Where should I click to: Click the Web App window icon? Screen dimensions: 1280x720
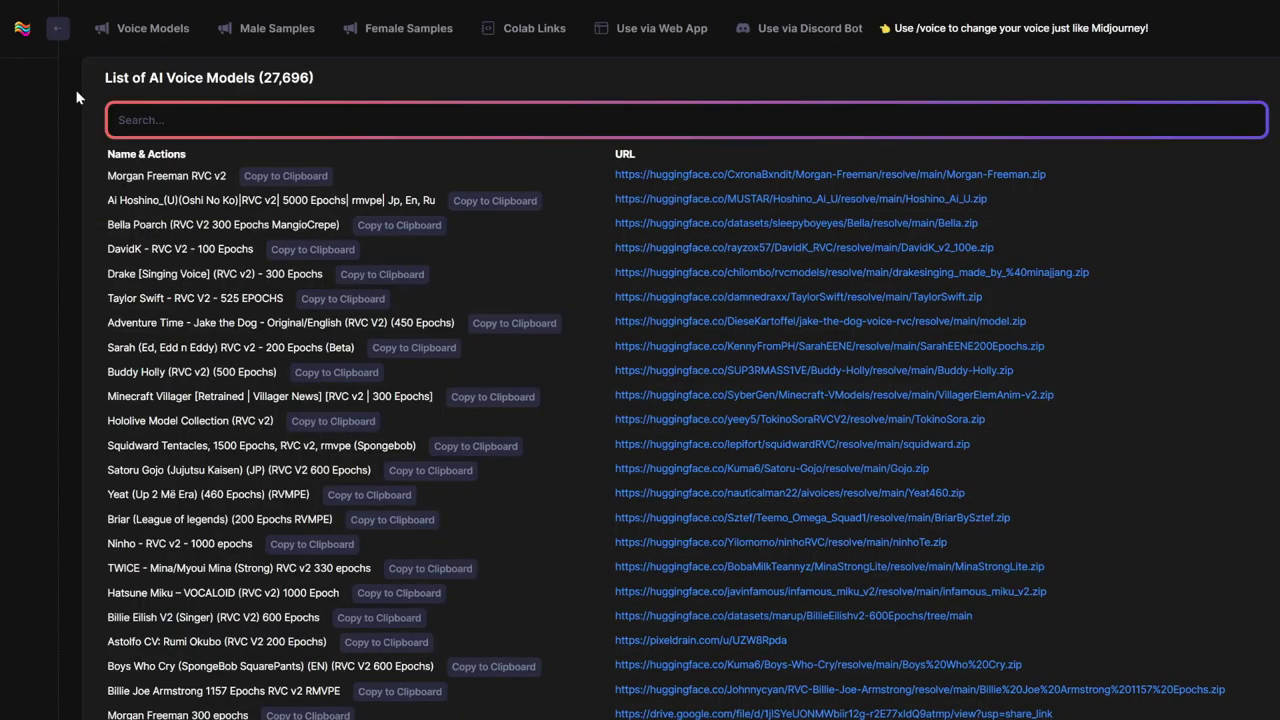pyautogui.click(x=601, y=28)
